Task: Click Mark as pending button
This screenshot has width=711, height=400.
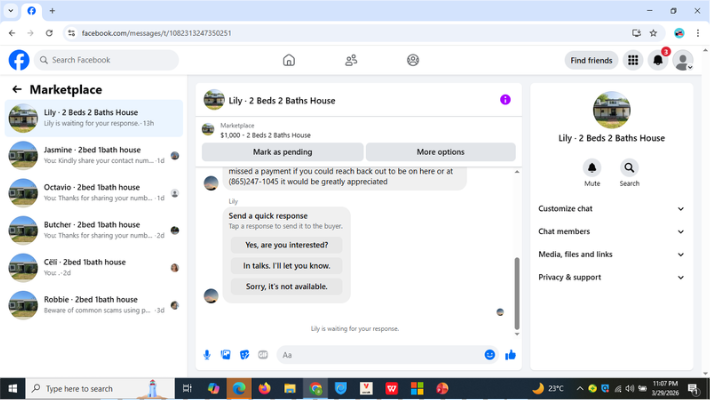Action: pos(282,152)
